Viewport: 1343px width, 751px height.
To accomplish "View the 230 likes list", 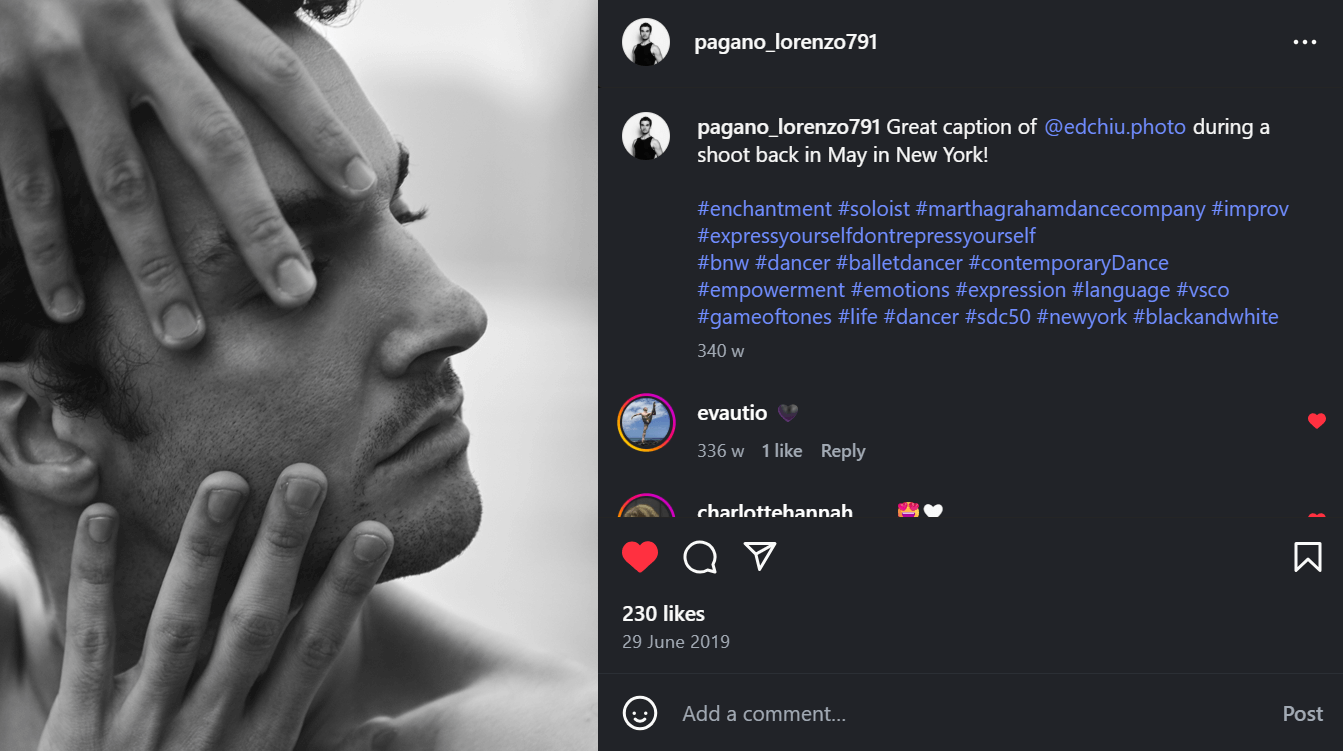I will pos(663,614).
